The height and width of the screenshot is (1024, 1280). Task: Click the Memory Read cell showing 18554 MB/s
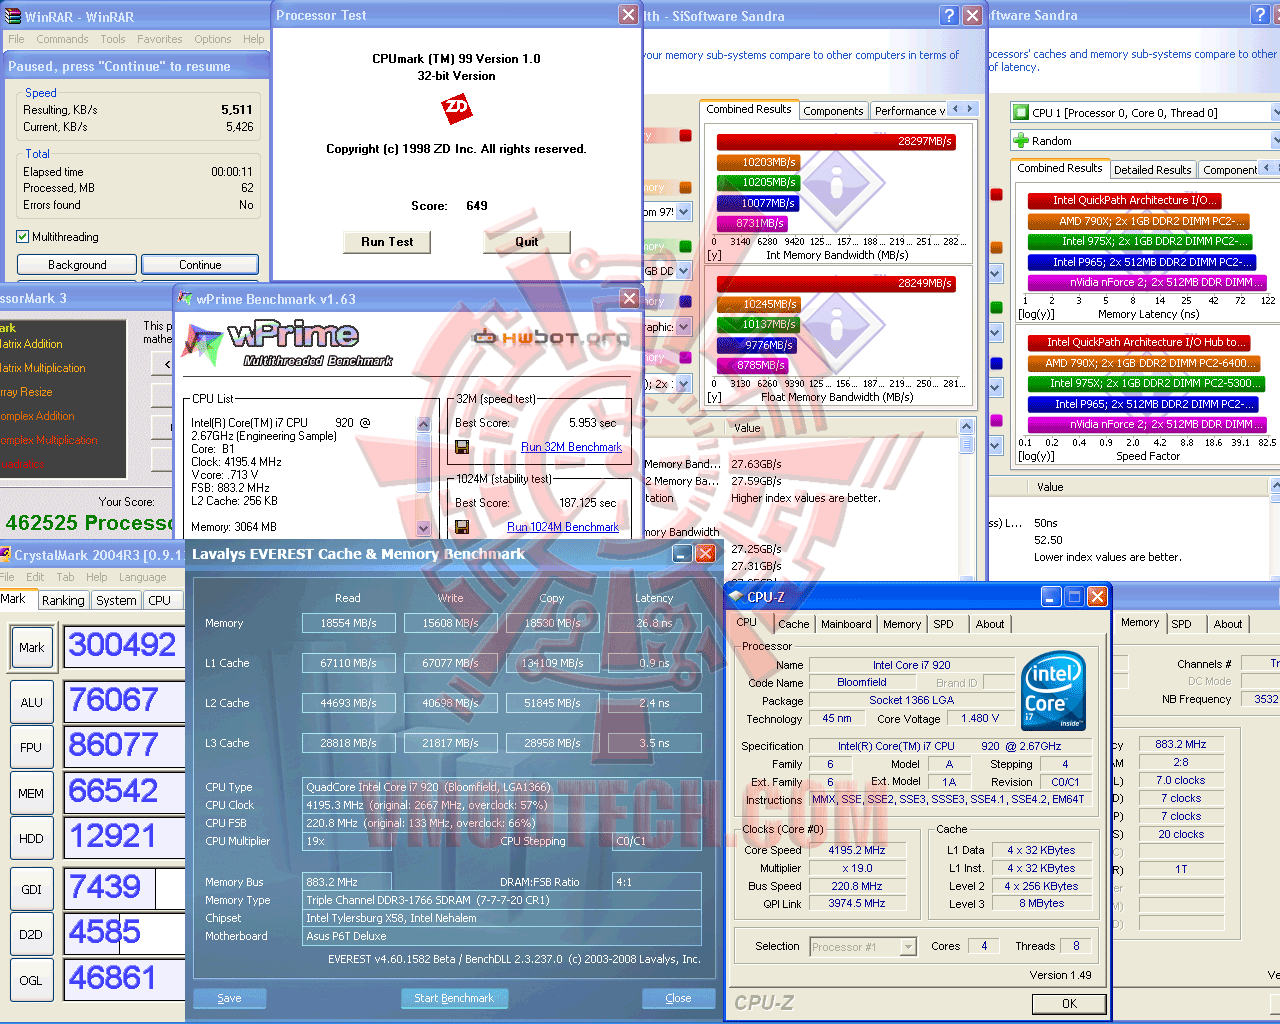click(348, 623)
